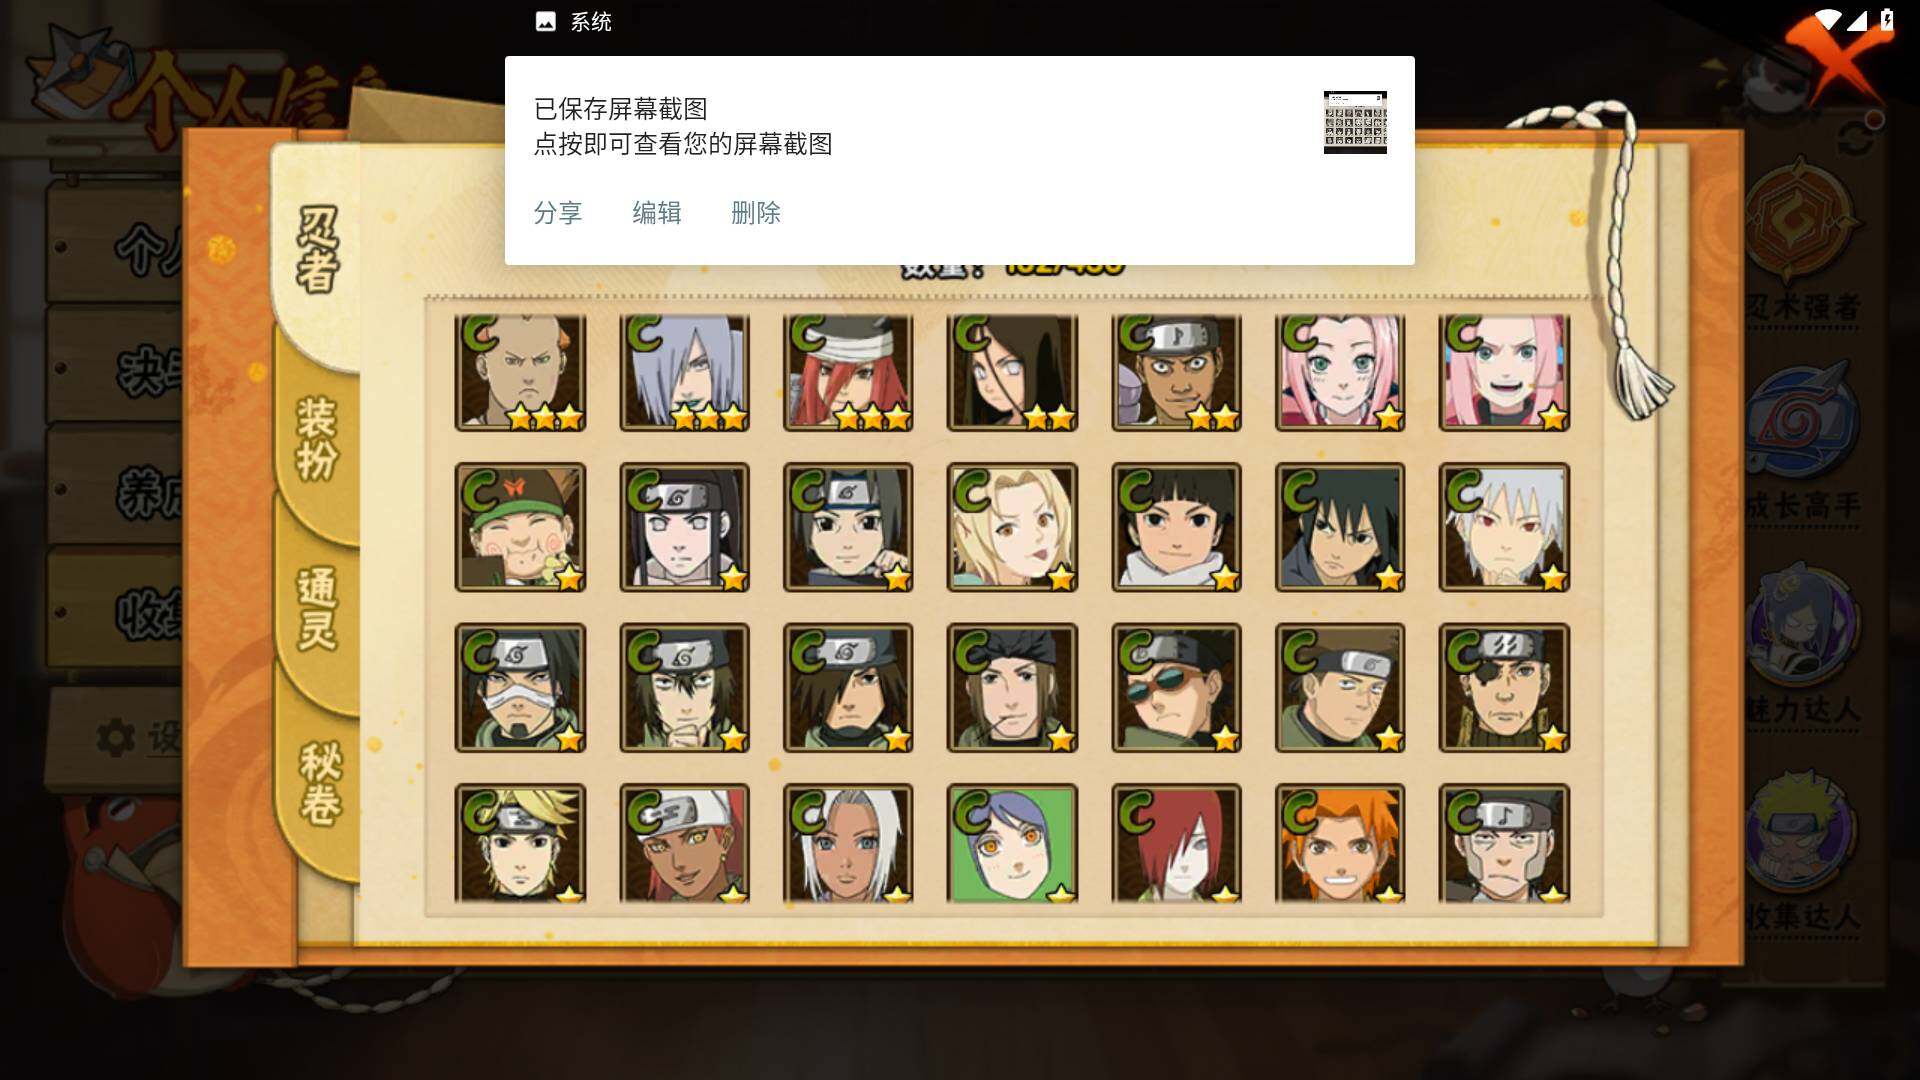This screenshot has height=1080, width=1920.
Task: Switch to the 装扮 tab
Action: coord(317,438)
